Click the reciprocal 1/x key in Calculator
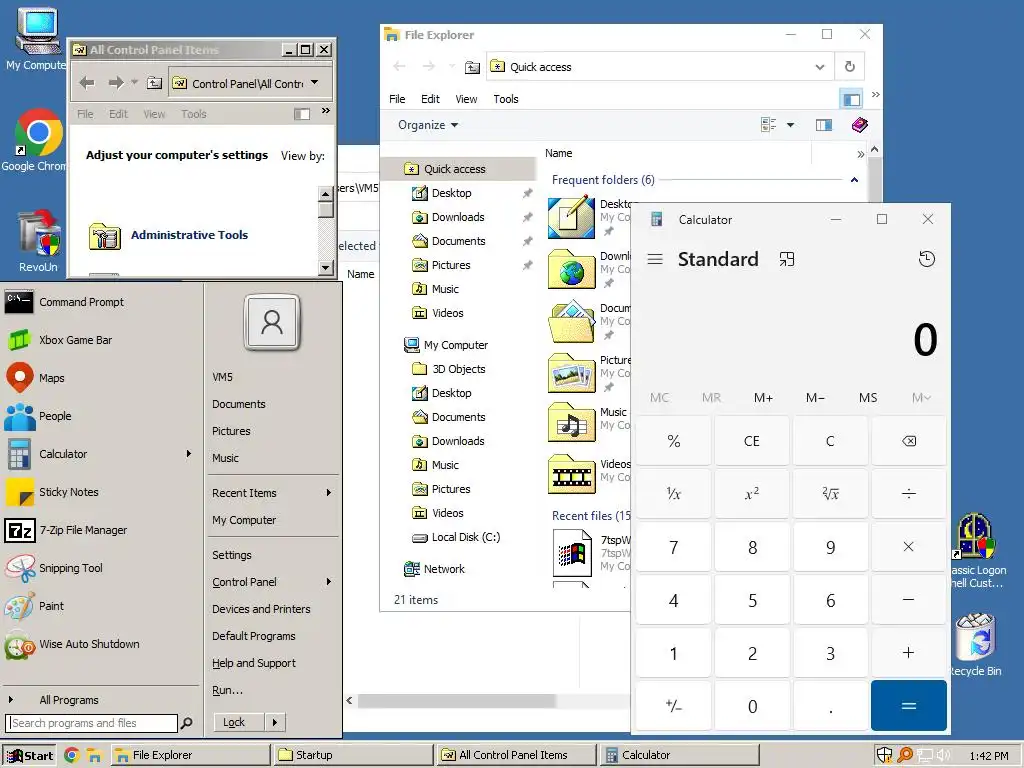 tap(673, 494)
